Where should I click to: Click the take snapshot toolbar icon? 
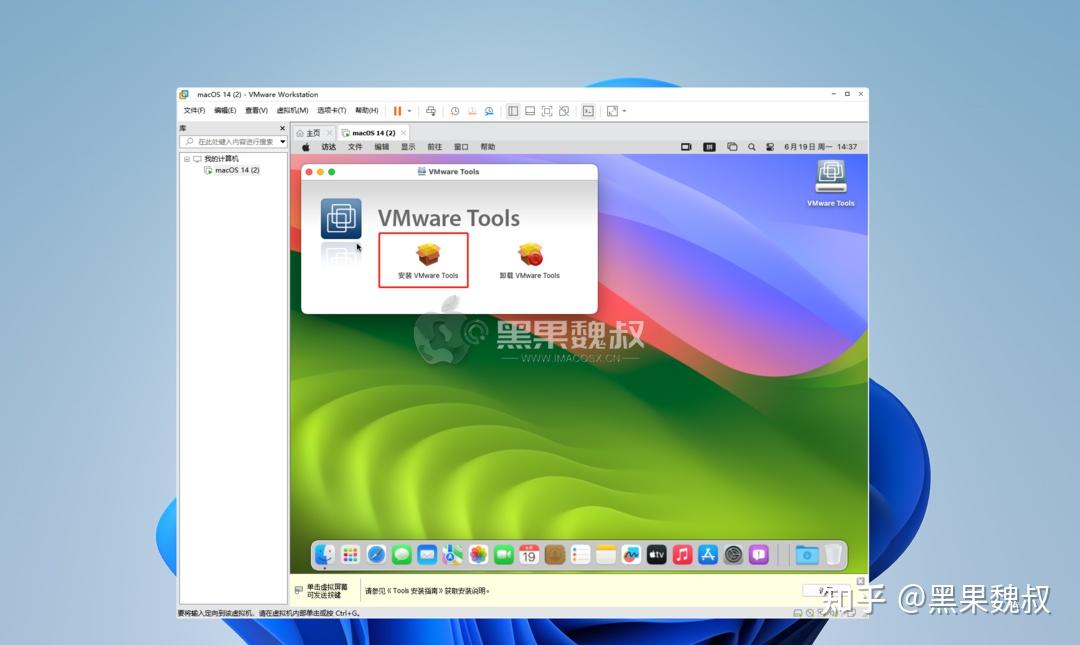(x=456, y=111)
